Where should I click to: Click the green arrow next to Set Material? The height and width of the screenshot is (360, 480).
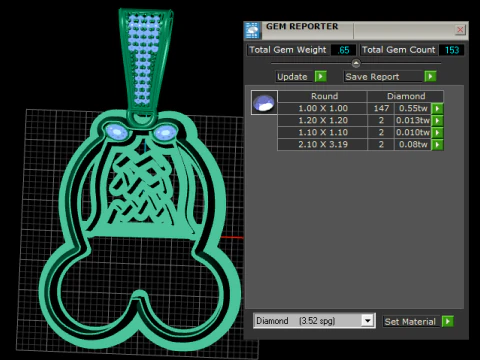pyautogui.click(x=448, y=321)
